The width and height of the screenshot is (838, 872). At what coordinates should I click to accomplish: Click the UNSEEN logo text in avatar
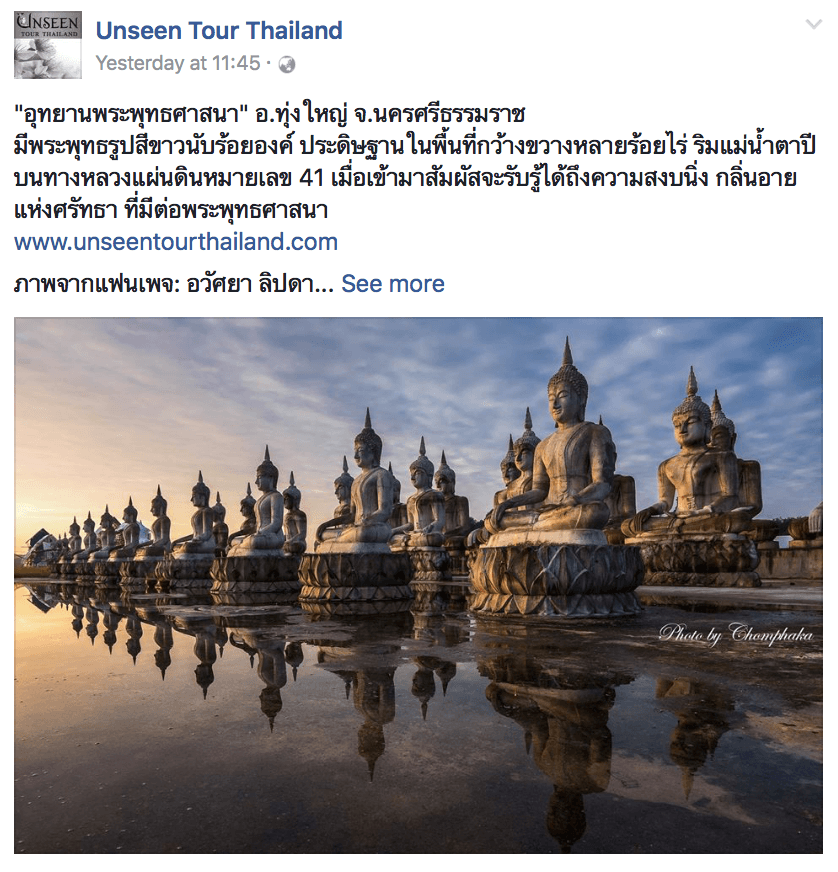[x=48, y=23]
